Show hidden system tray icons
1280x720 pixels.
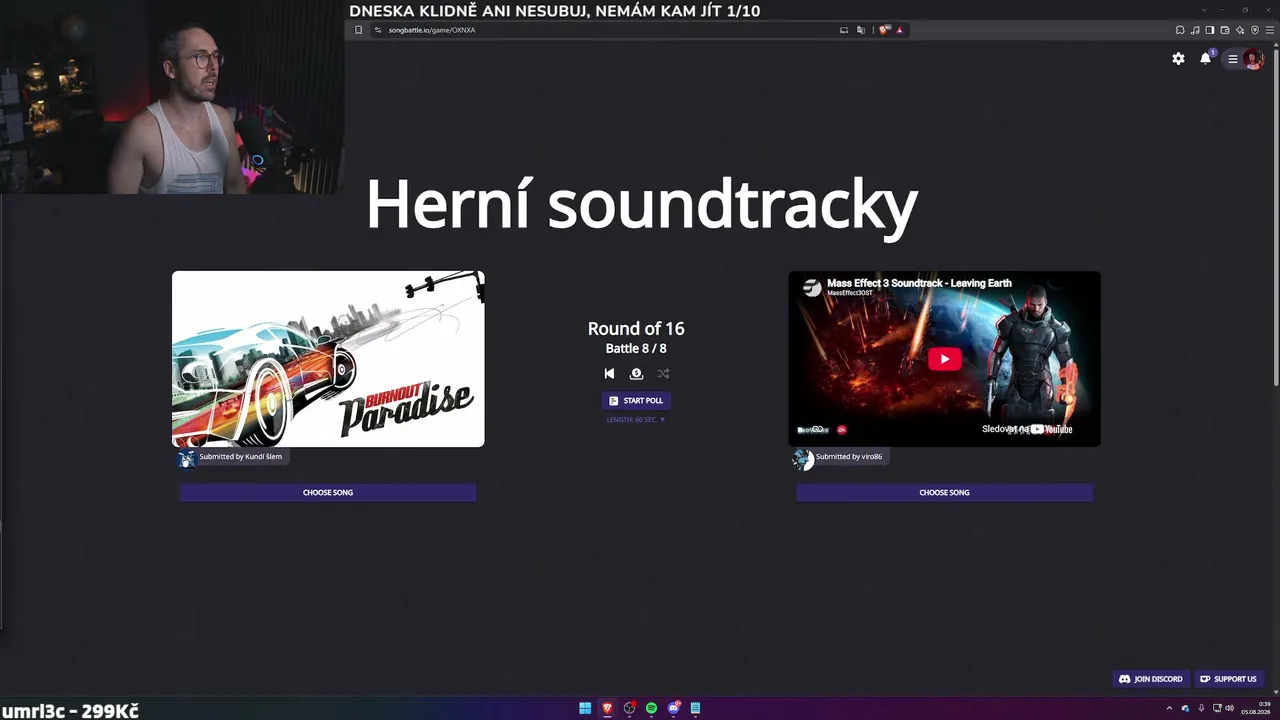tap(1169, 708)
